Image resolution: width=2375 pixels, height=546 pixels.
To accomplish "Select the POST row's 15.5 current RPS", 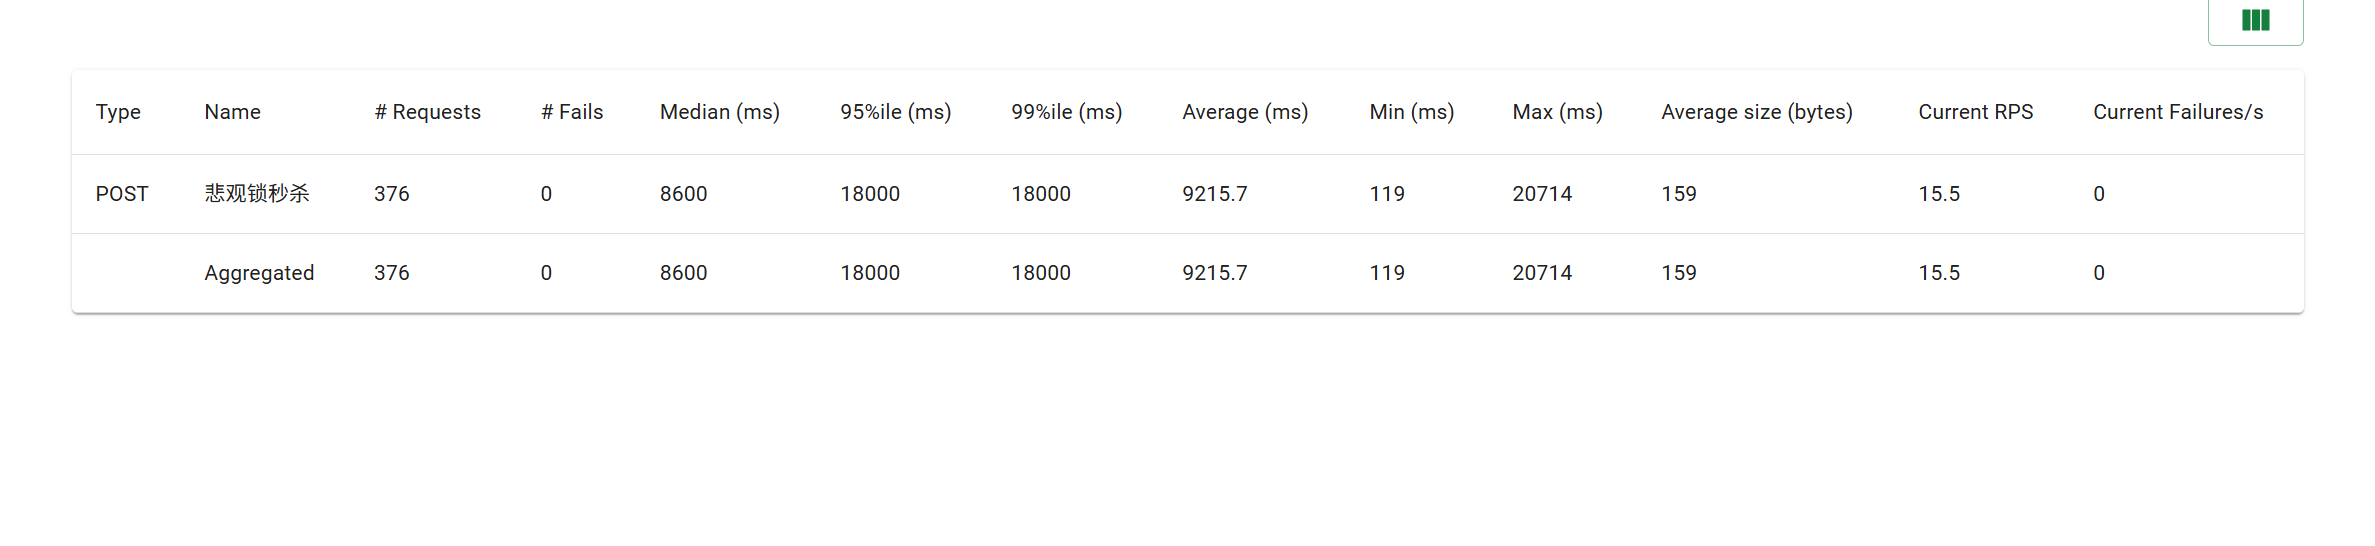I will coord(1939,194).
